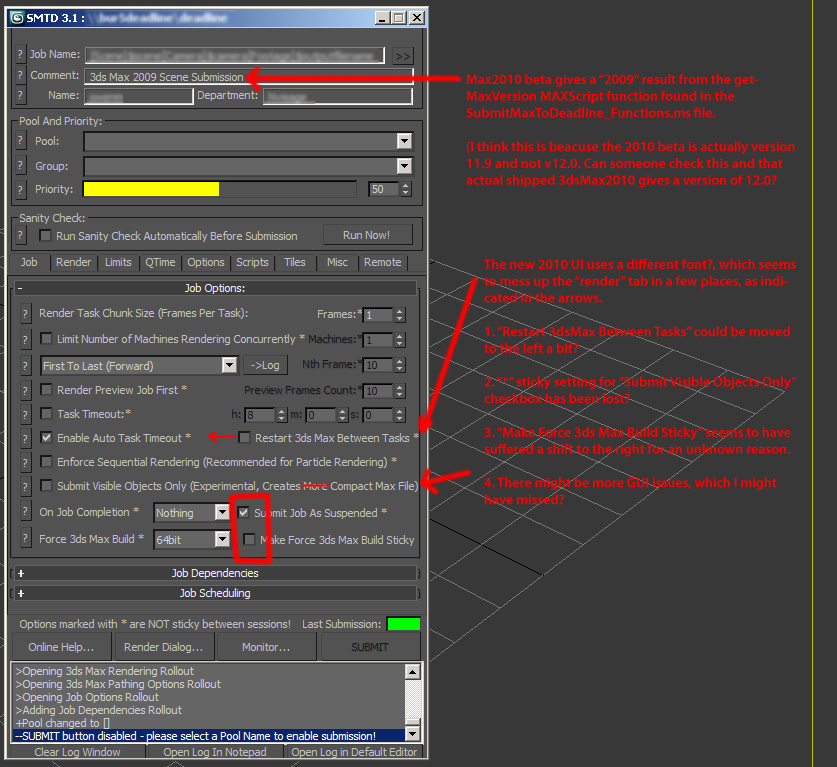Show help for Enforce Sequential Rendering
837x767 pixels.
25,462
